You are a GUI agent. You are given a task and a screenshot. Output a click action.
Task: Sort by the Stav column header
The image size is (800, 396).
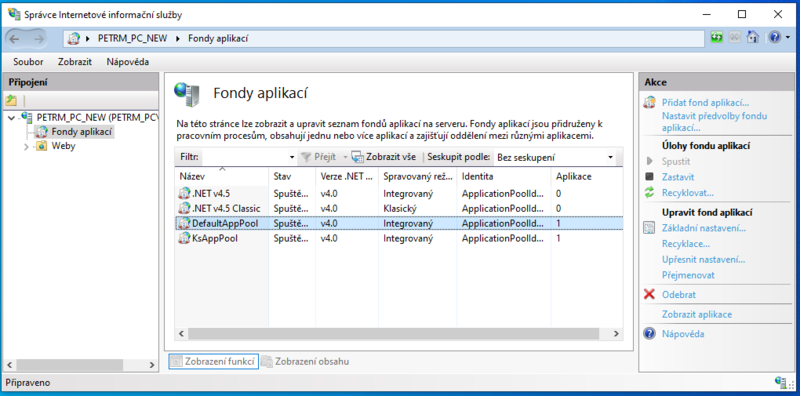coord(292,177)
